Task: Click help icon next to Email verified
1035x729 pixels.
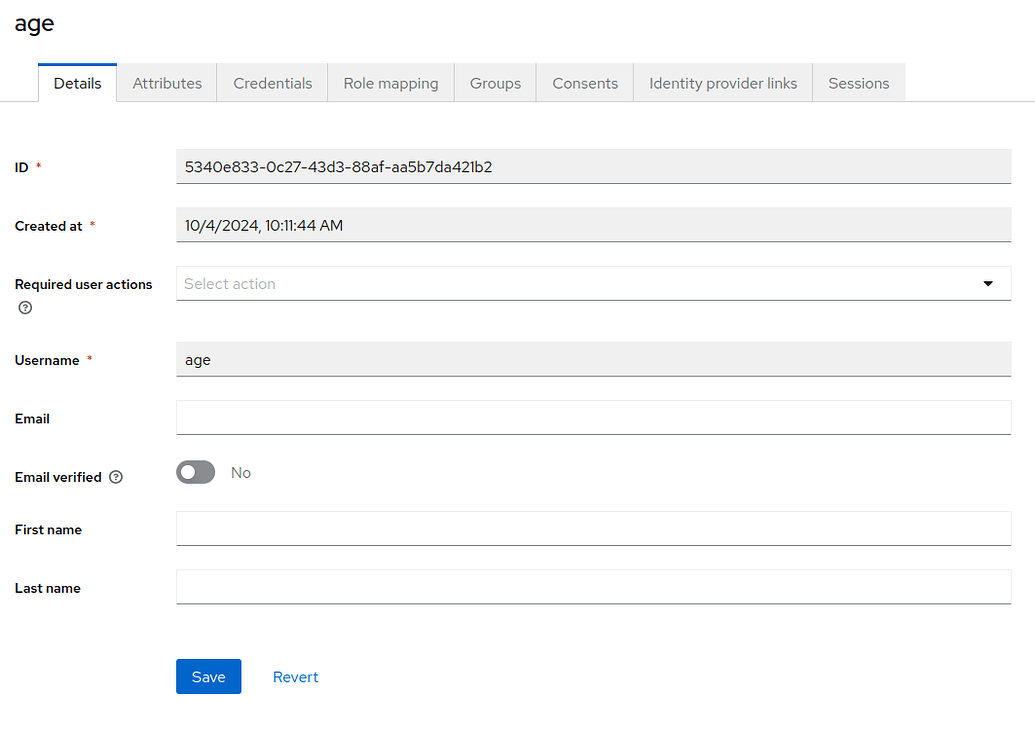Action: click(x=116, y=478)
